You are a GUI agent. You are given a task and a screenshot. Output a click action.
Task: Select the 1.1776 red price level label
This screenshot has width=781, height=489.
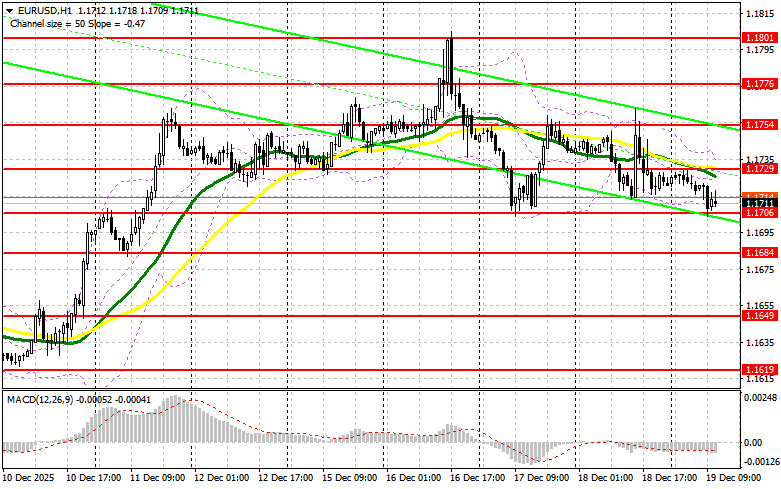point(759,85)
